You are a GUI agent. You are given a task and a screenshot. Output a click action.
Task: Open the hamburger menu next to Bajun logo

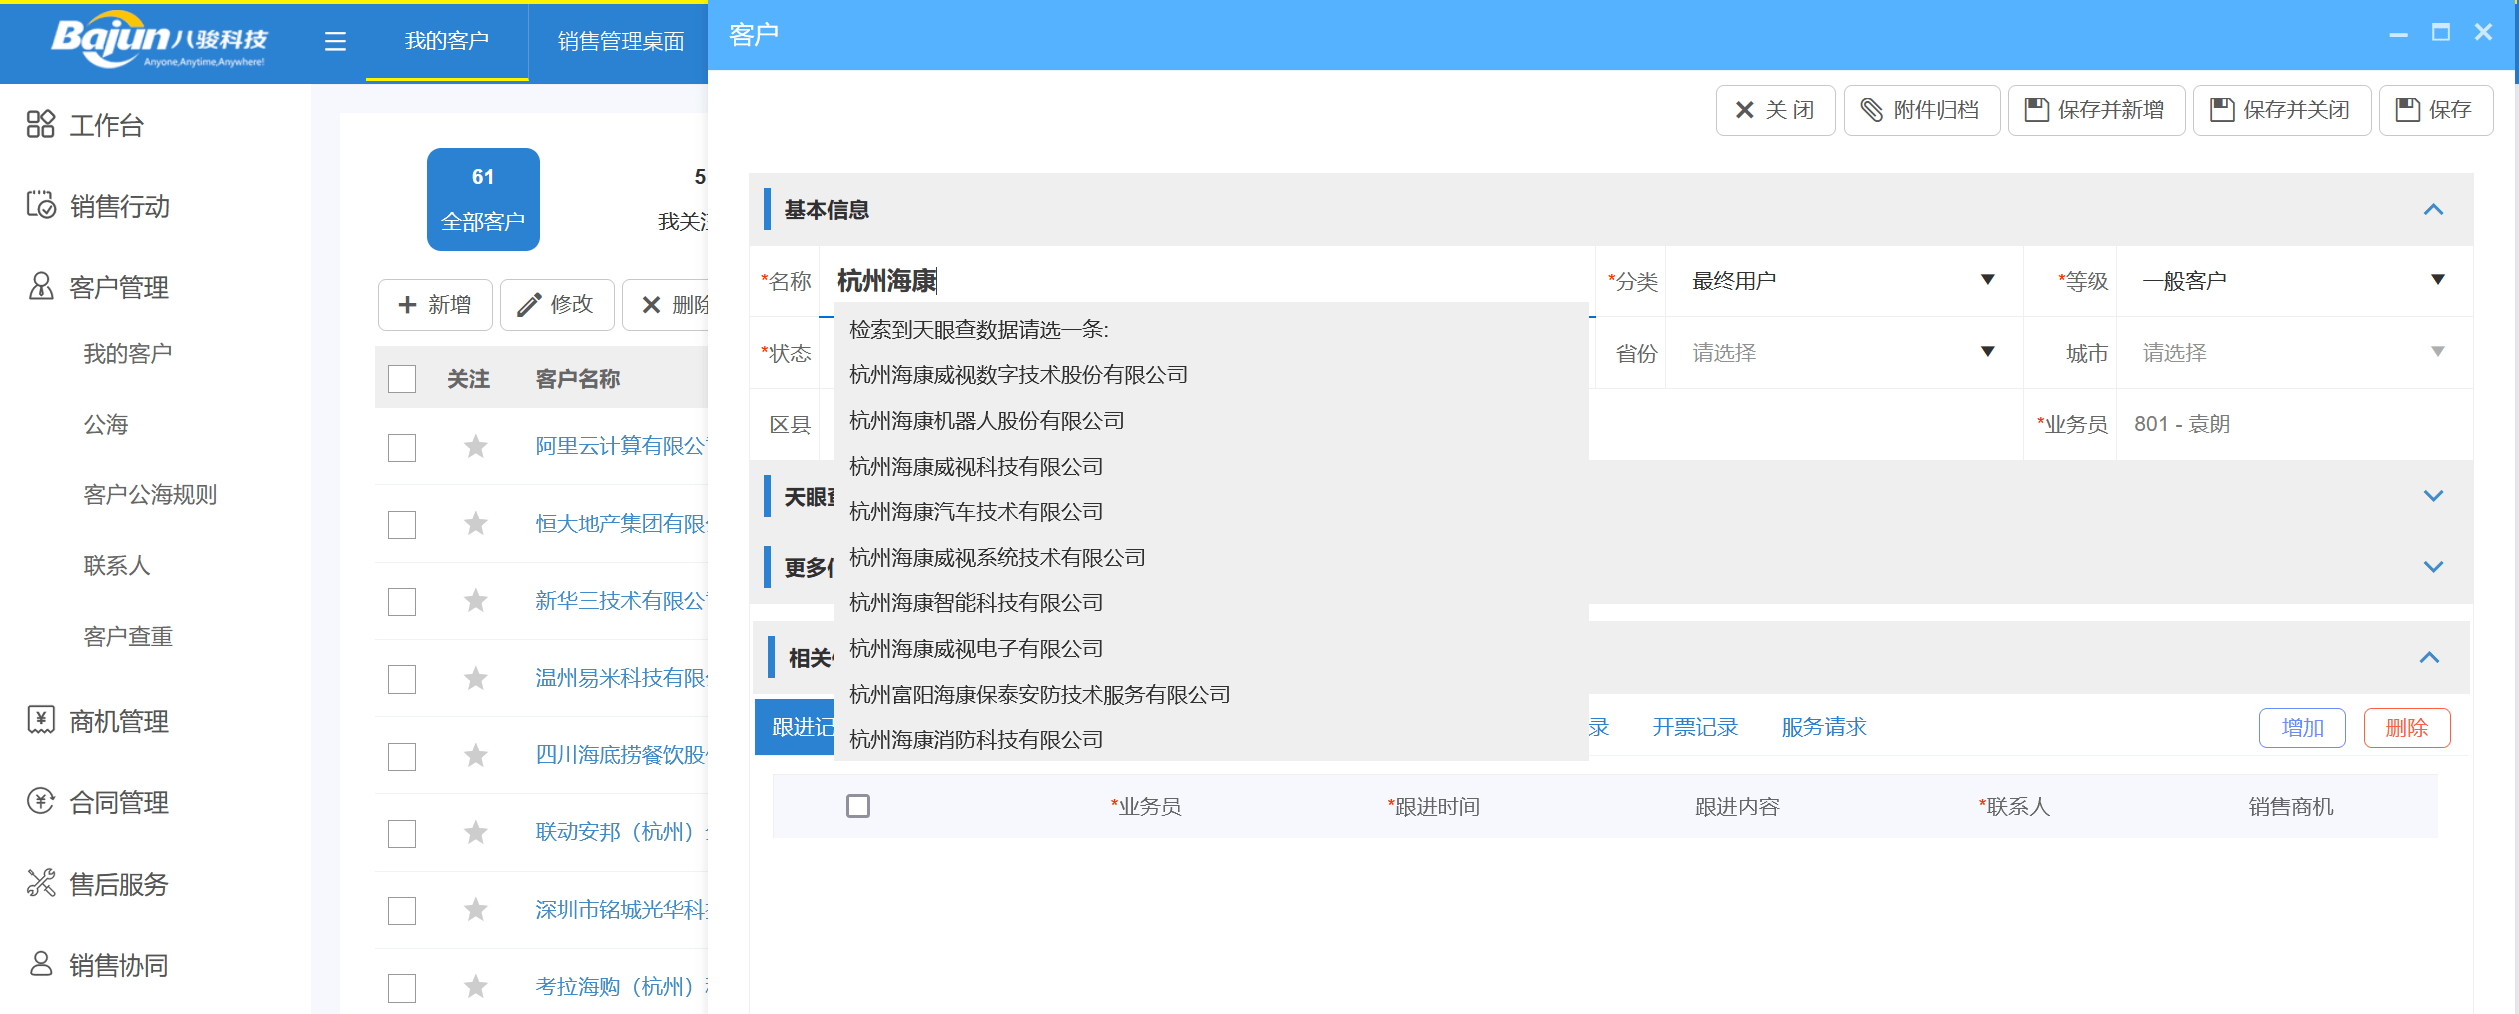(335, 42)
